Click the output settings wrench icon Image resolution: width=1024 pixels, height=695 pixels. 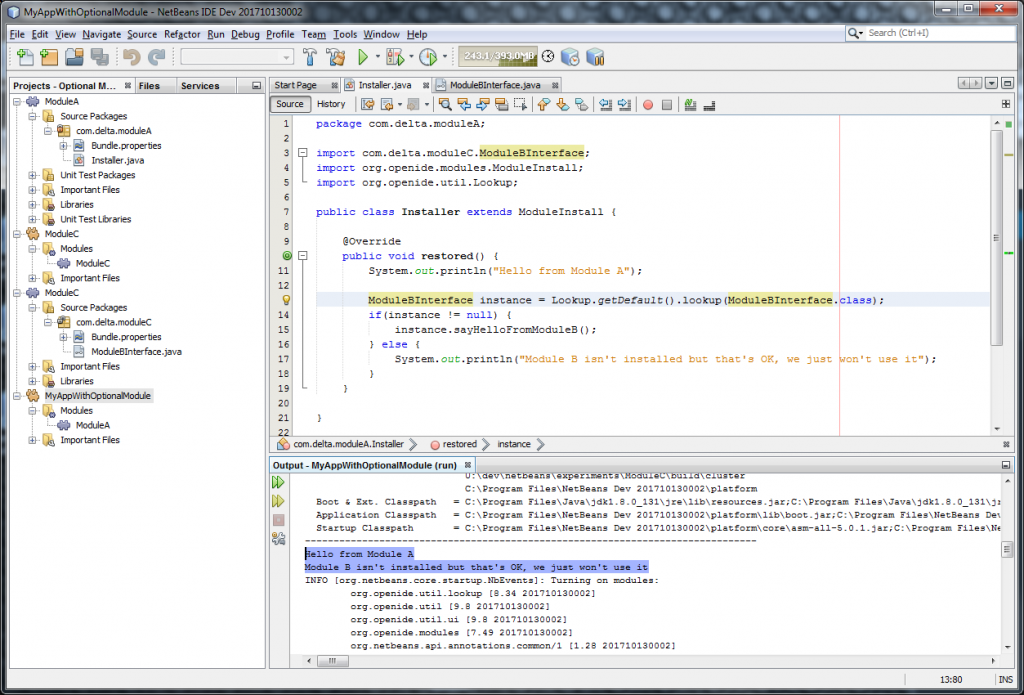pyautogui.click(x=278, y=539)
